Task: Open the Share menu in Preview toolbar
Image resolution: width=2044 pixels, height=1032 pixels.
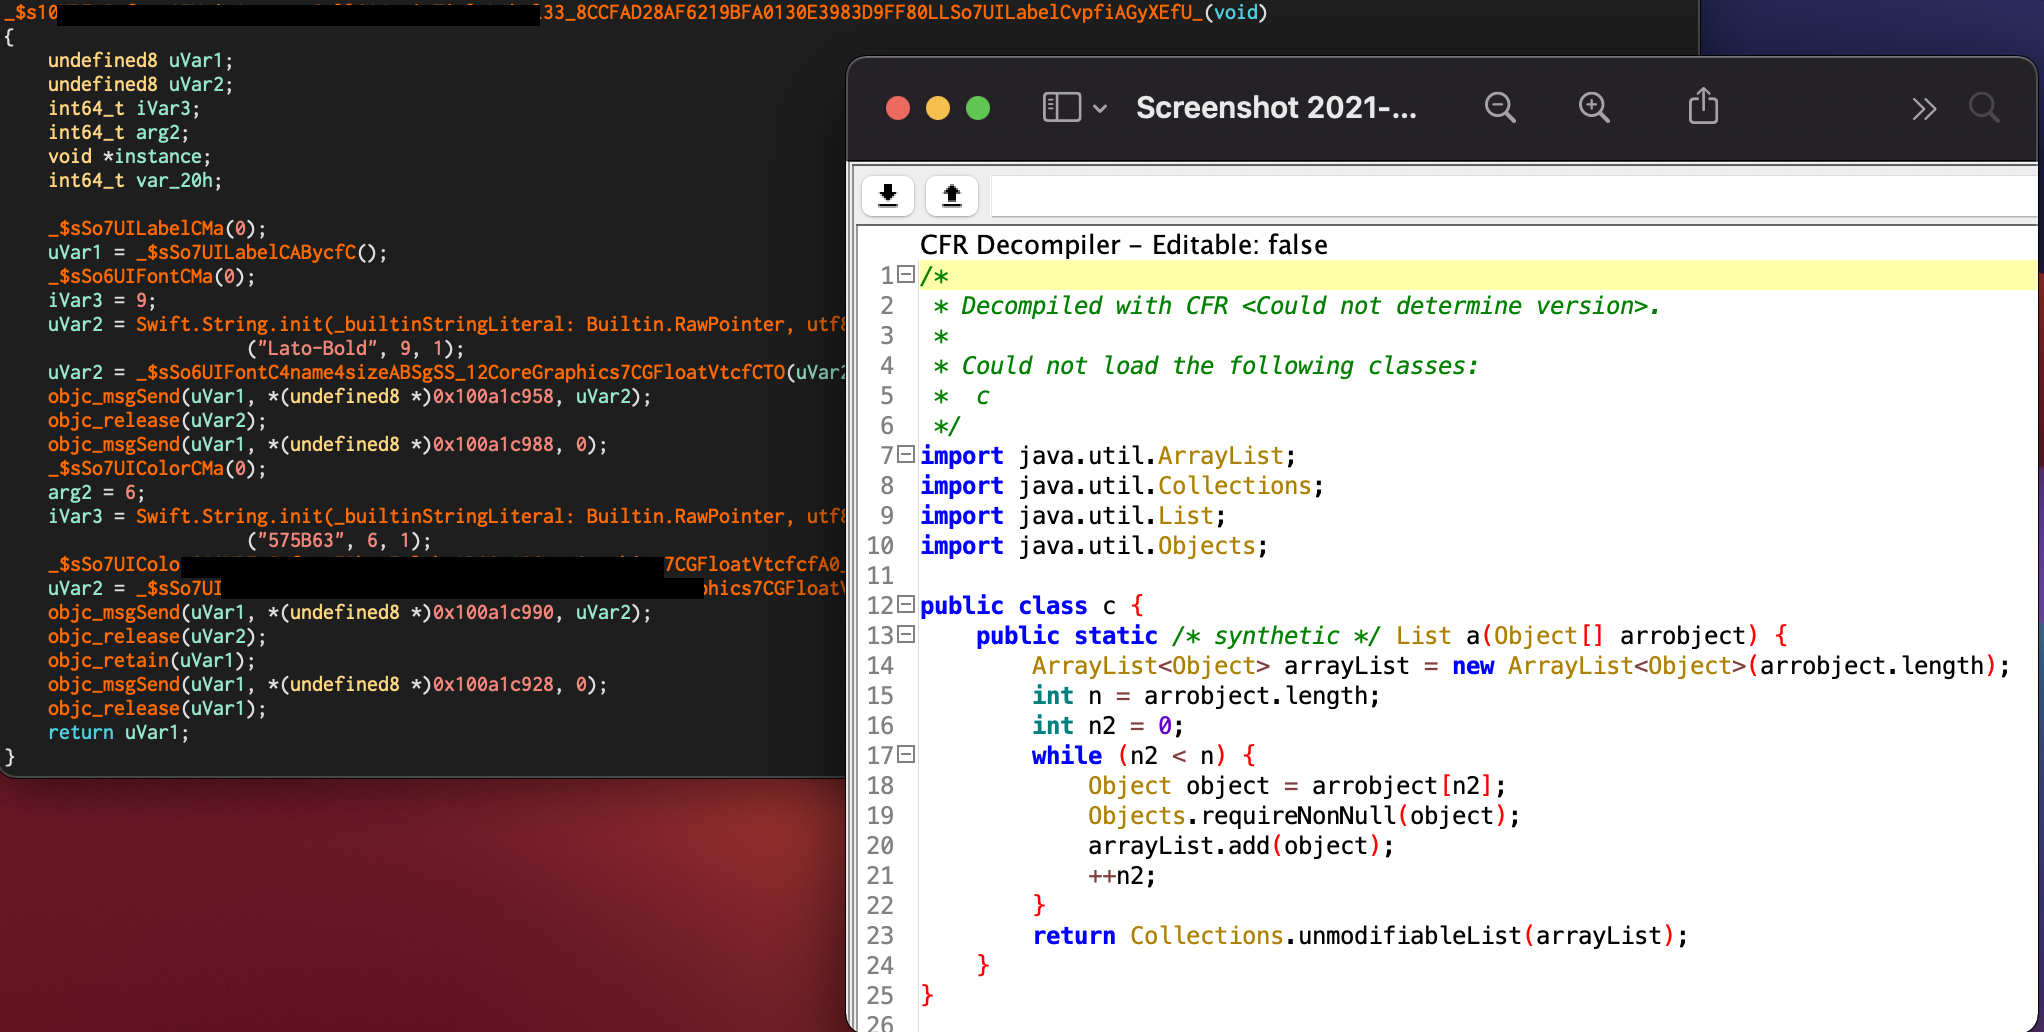Action: tap(1703, 106)
